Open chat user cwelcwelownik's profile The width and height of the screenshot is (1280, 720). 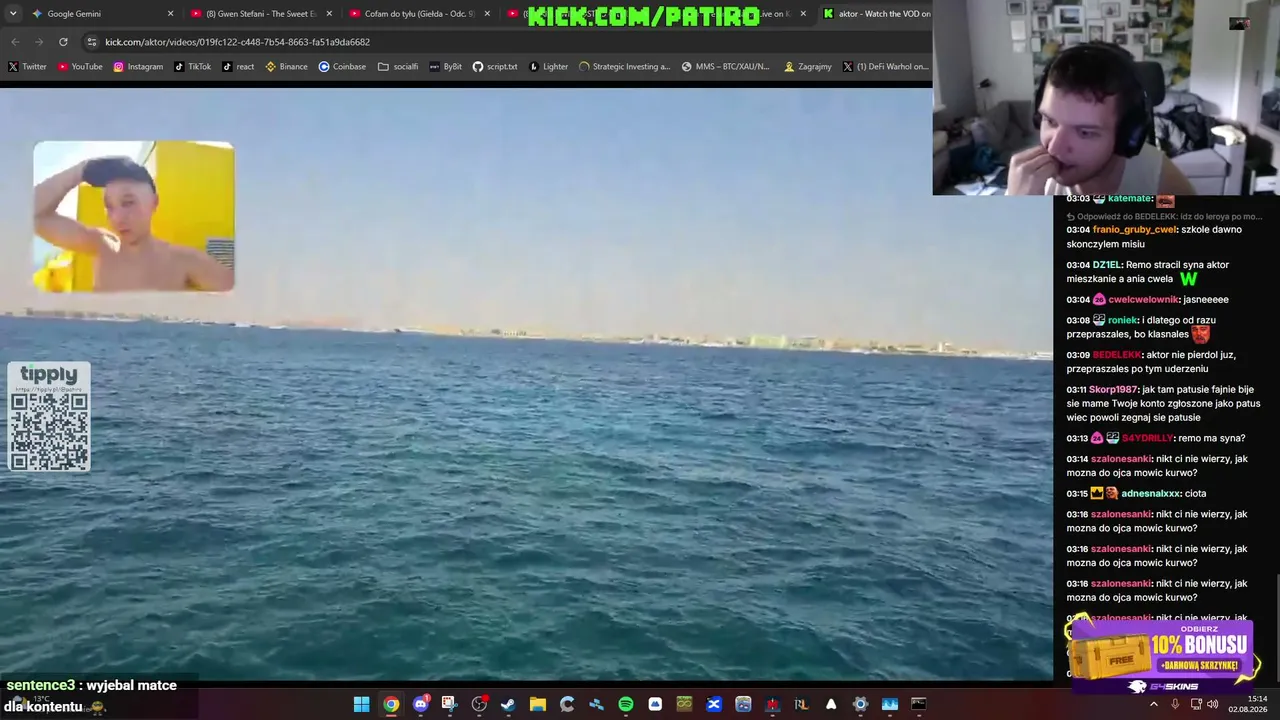tap(1144, 300)
